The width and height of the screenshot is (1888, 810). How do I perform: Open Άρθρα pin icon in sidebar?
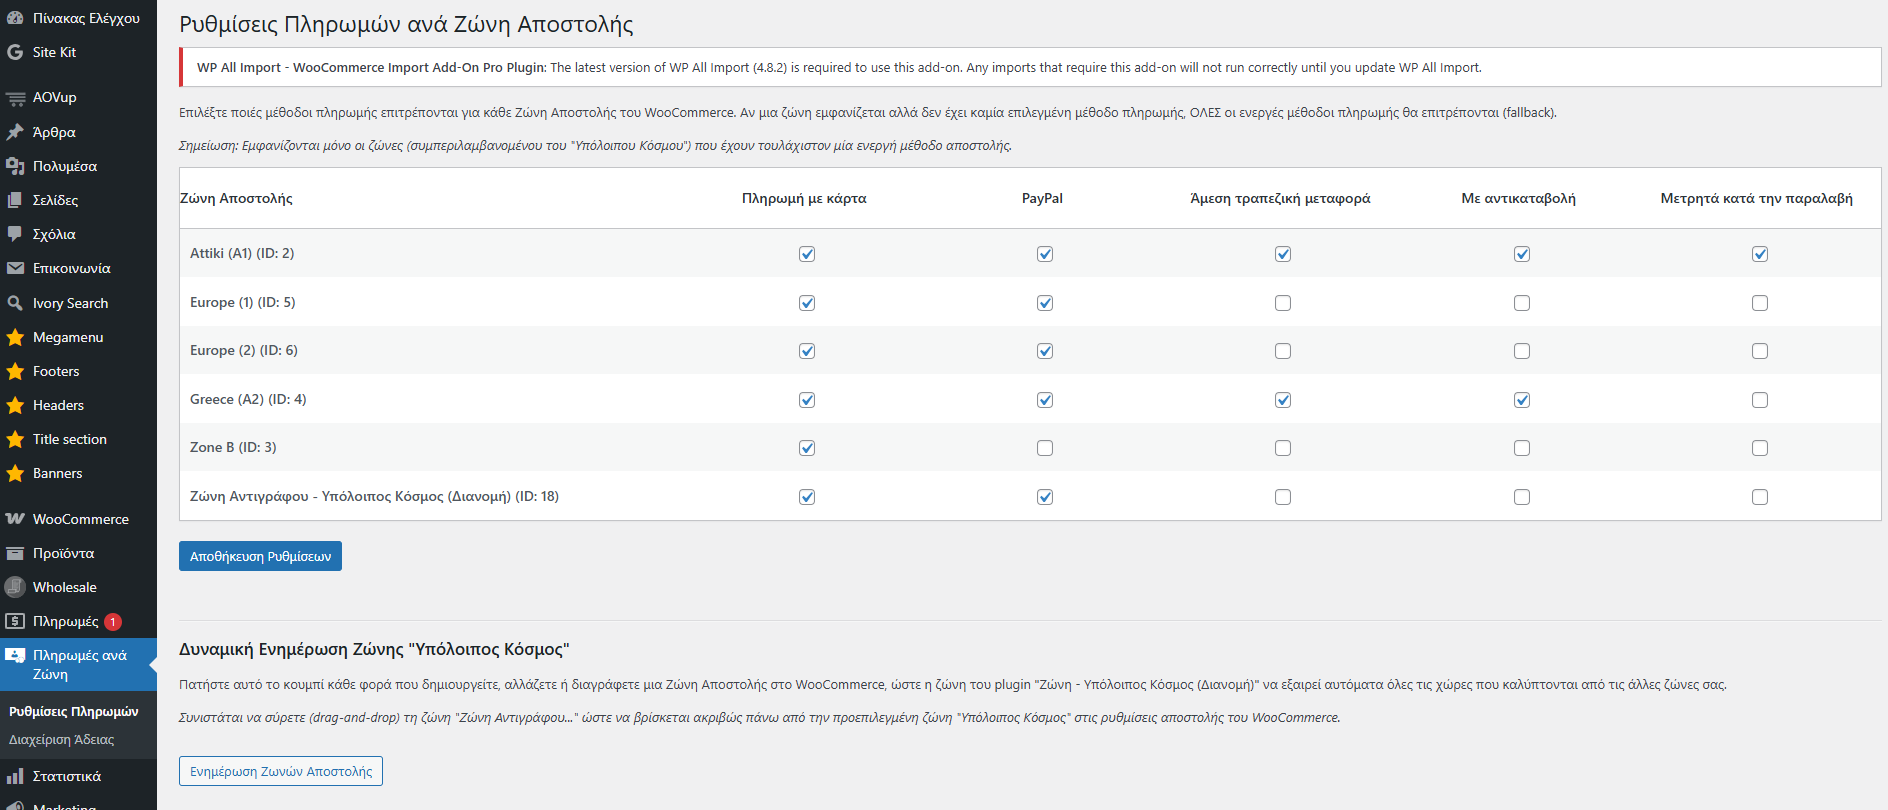pyautogui.click(x=15, y=132)
